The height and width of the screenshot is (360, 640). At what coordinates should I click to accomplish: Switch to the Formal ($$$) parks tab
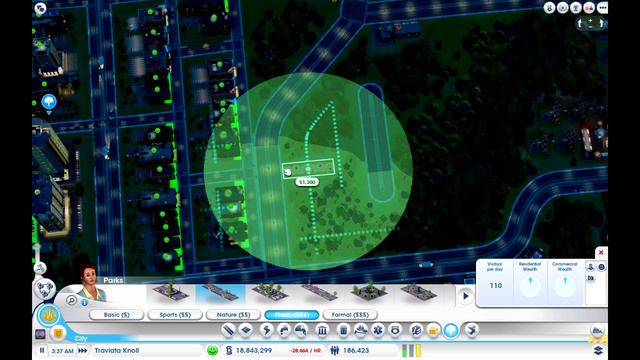(350, 315)
